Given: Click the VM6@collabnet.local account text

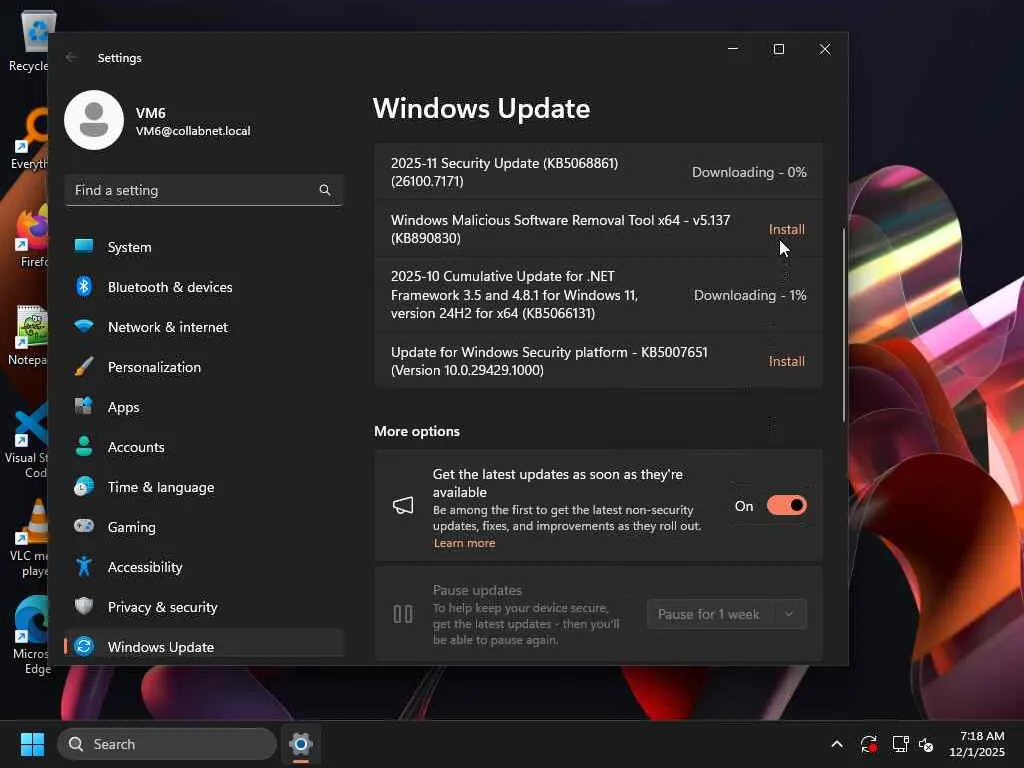Looking at the screenshot, I should point(193,131).
